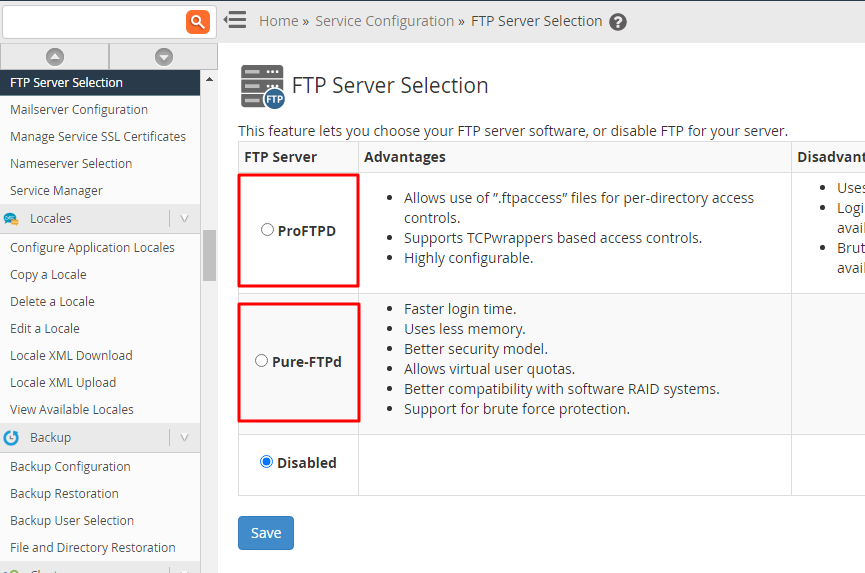Collapse the Backup section chevron

click(184, 438)
